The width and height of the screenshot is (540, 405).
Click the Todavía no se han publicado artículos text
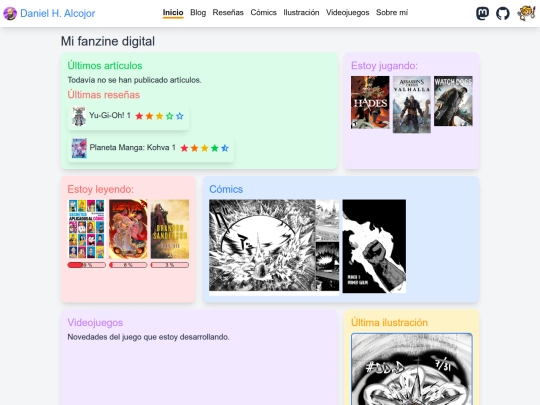[135, 80]
